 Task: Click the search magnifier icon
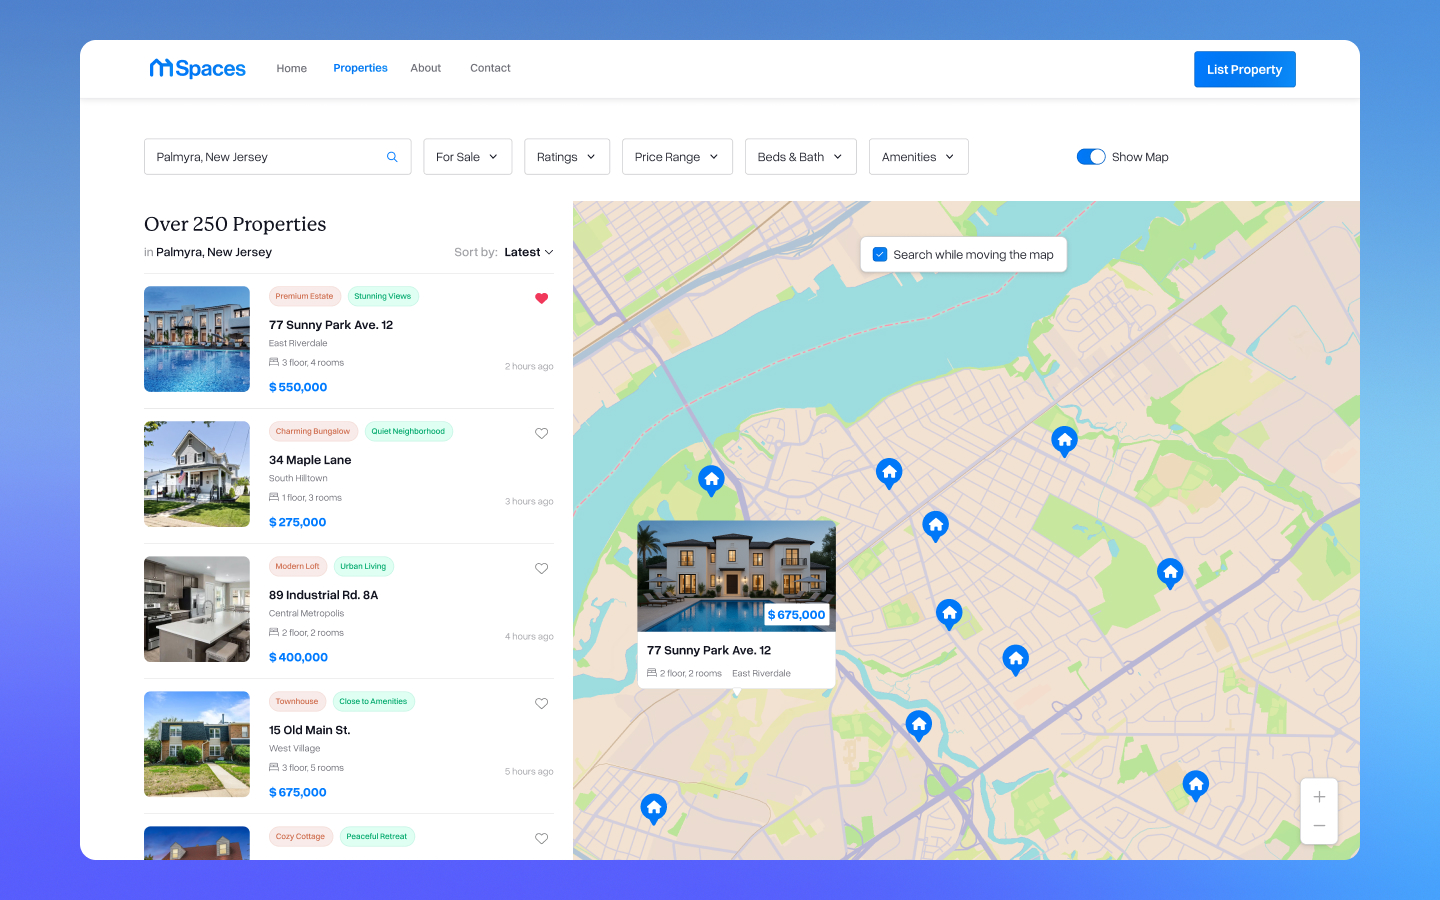point(392,157)
